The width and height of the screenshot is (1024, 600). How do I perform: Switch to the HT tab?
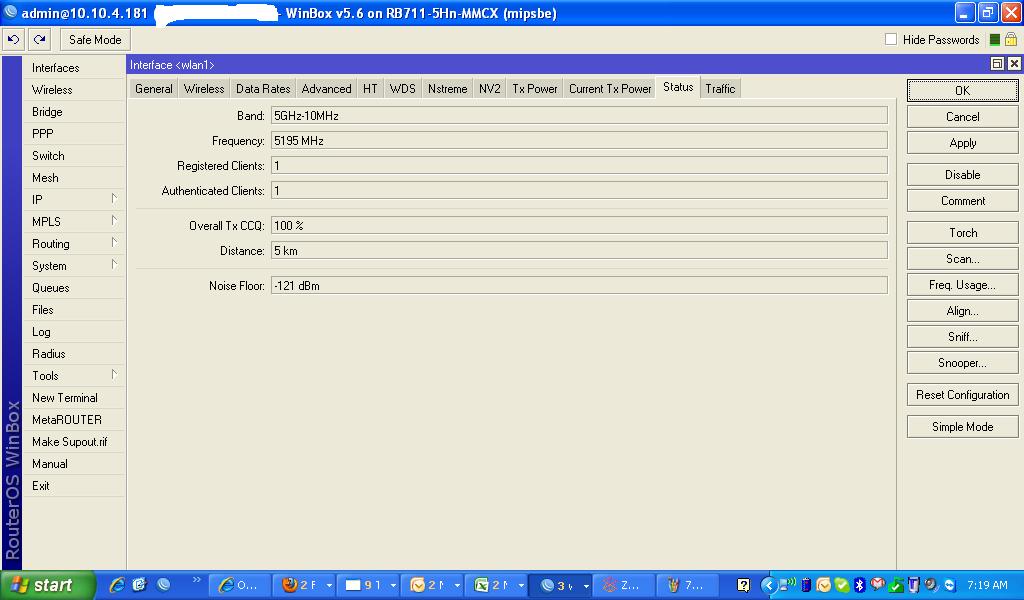(370, 89)
